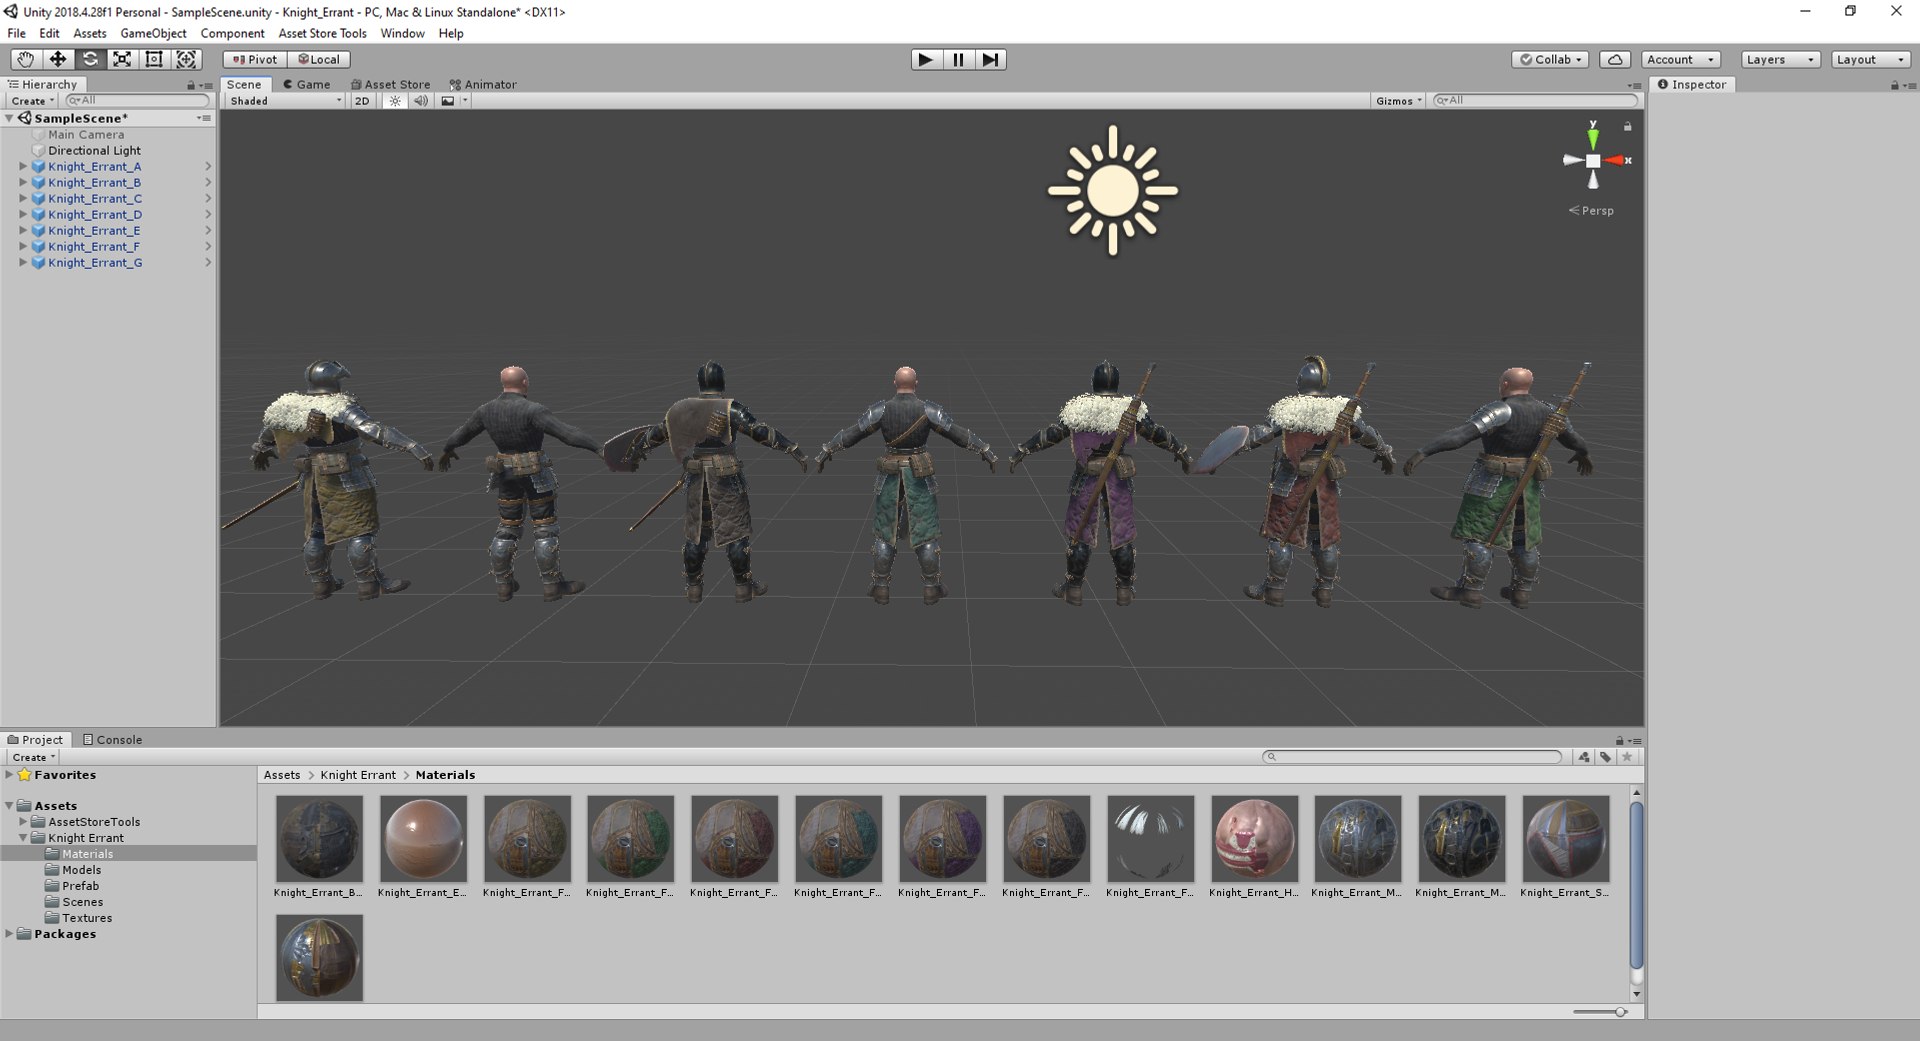Switch to the Game tab
The width and height of the screenshot is (1920, 1041).
306,84
